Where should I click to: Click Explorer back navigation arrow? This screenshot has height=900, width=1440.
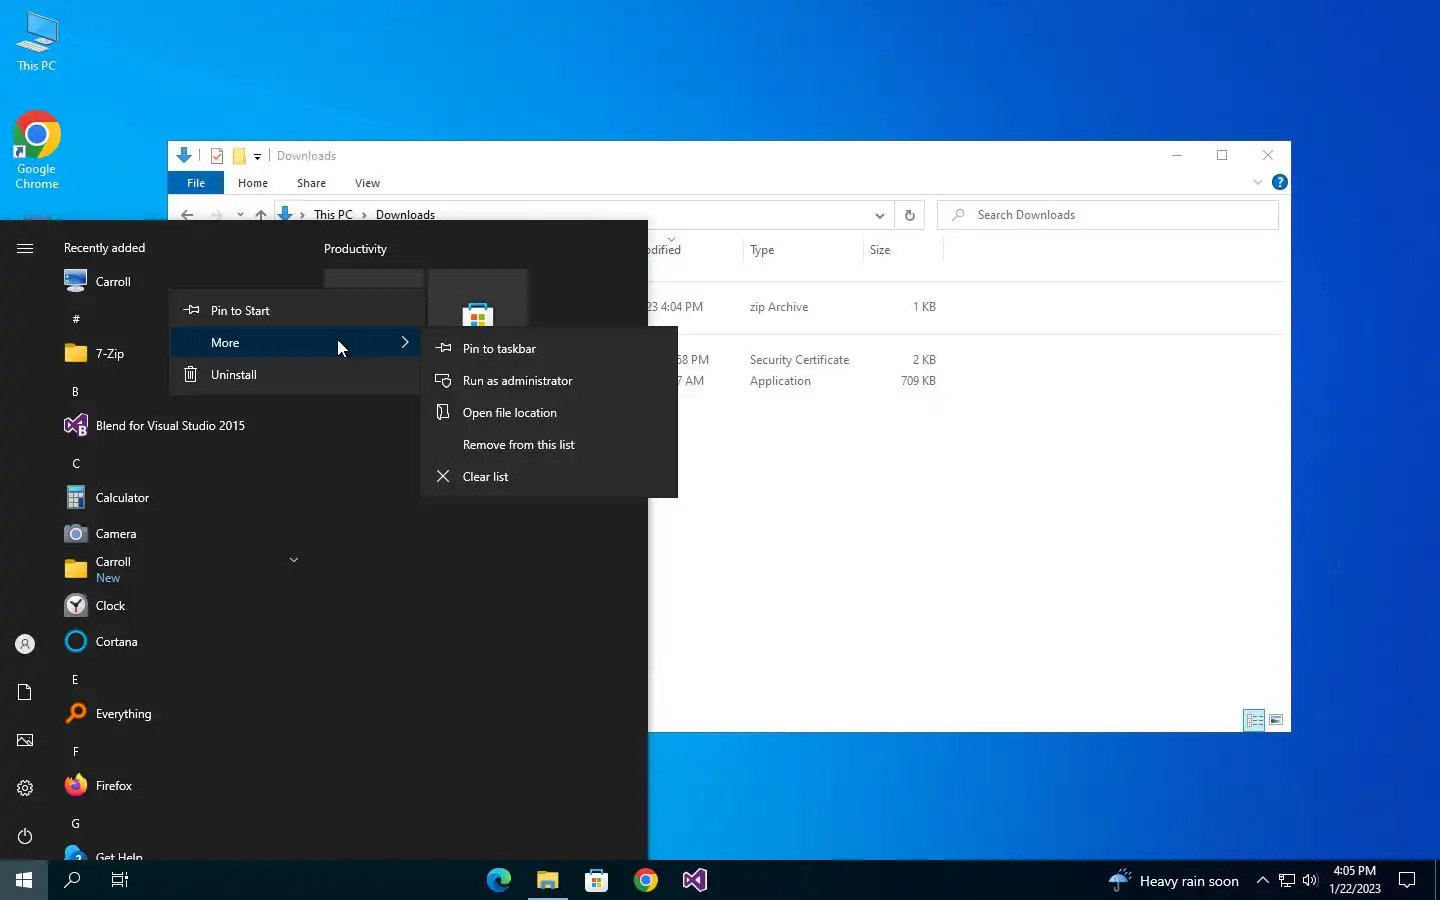pyautogui.click(x=187, y=214)
